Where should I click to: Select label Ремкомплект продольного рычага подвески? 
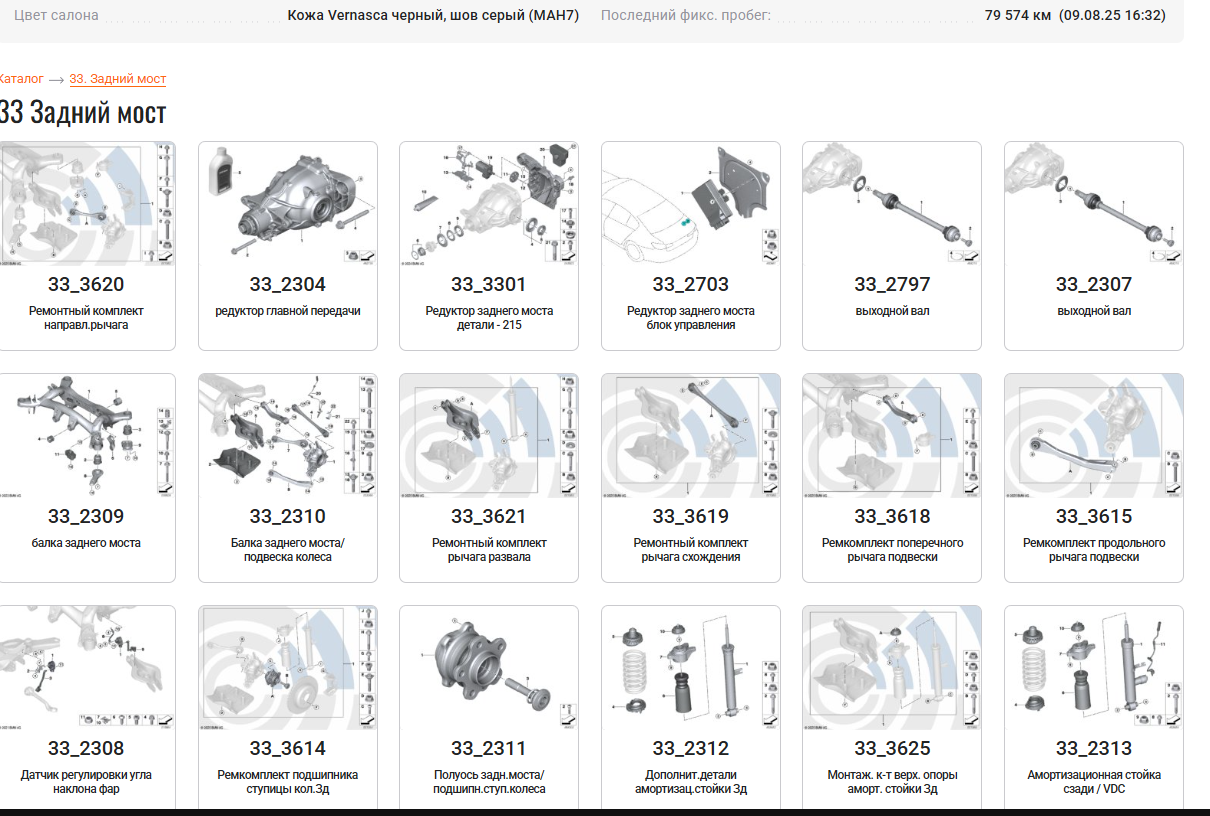(x=1094, y=550)
